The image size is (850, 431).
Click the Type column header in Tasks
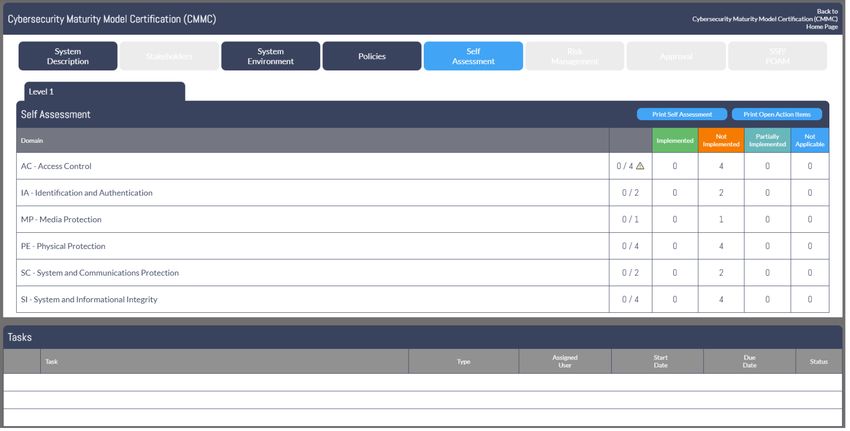[463, 362]
